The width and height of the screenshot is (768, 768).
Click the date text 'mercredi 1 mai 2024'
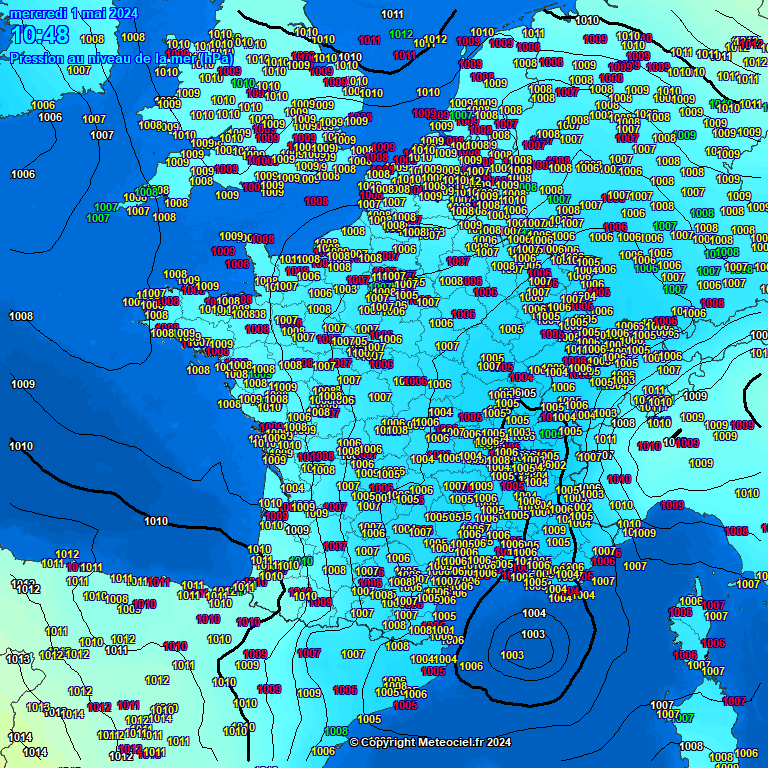[74, 13]
